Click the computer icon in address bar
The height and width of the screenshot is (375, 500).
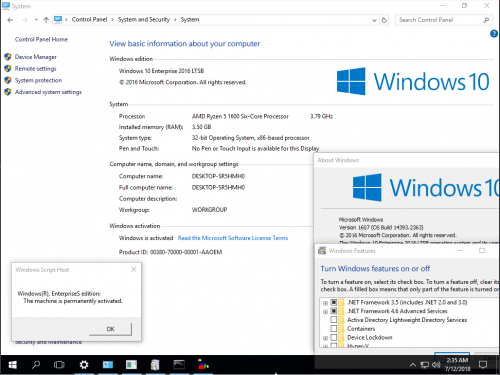pyautogui.click(x=58, y=20)
